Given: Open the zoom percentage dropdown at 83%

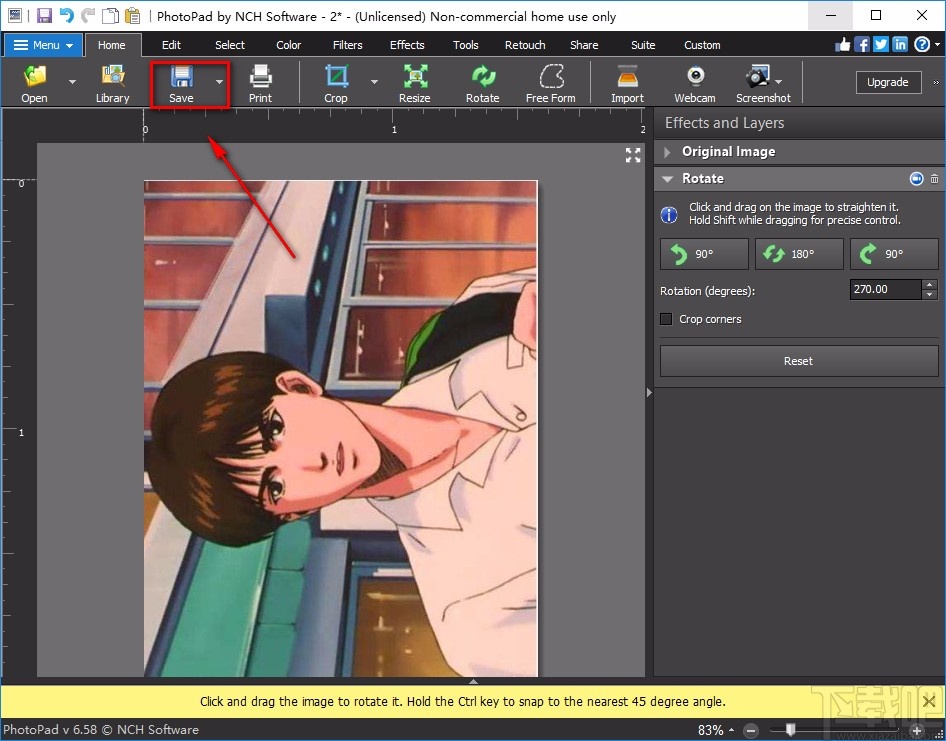Looking at the screenshot, I should pyautogui.click(x=733, y=731).
